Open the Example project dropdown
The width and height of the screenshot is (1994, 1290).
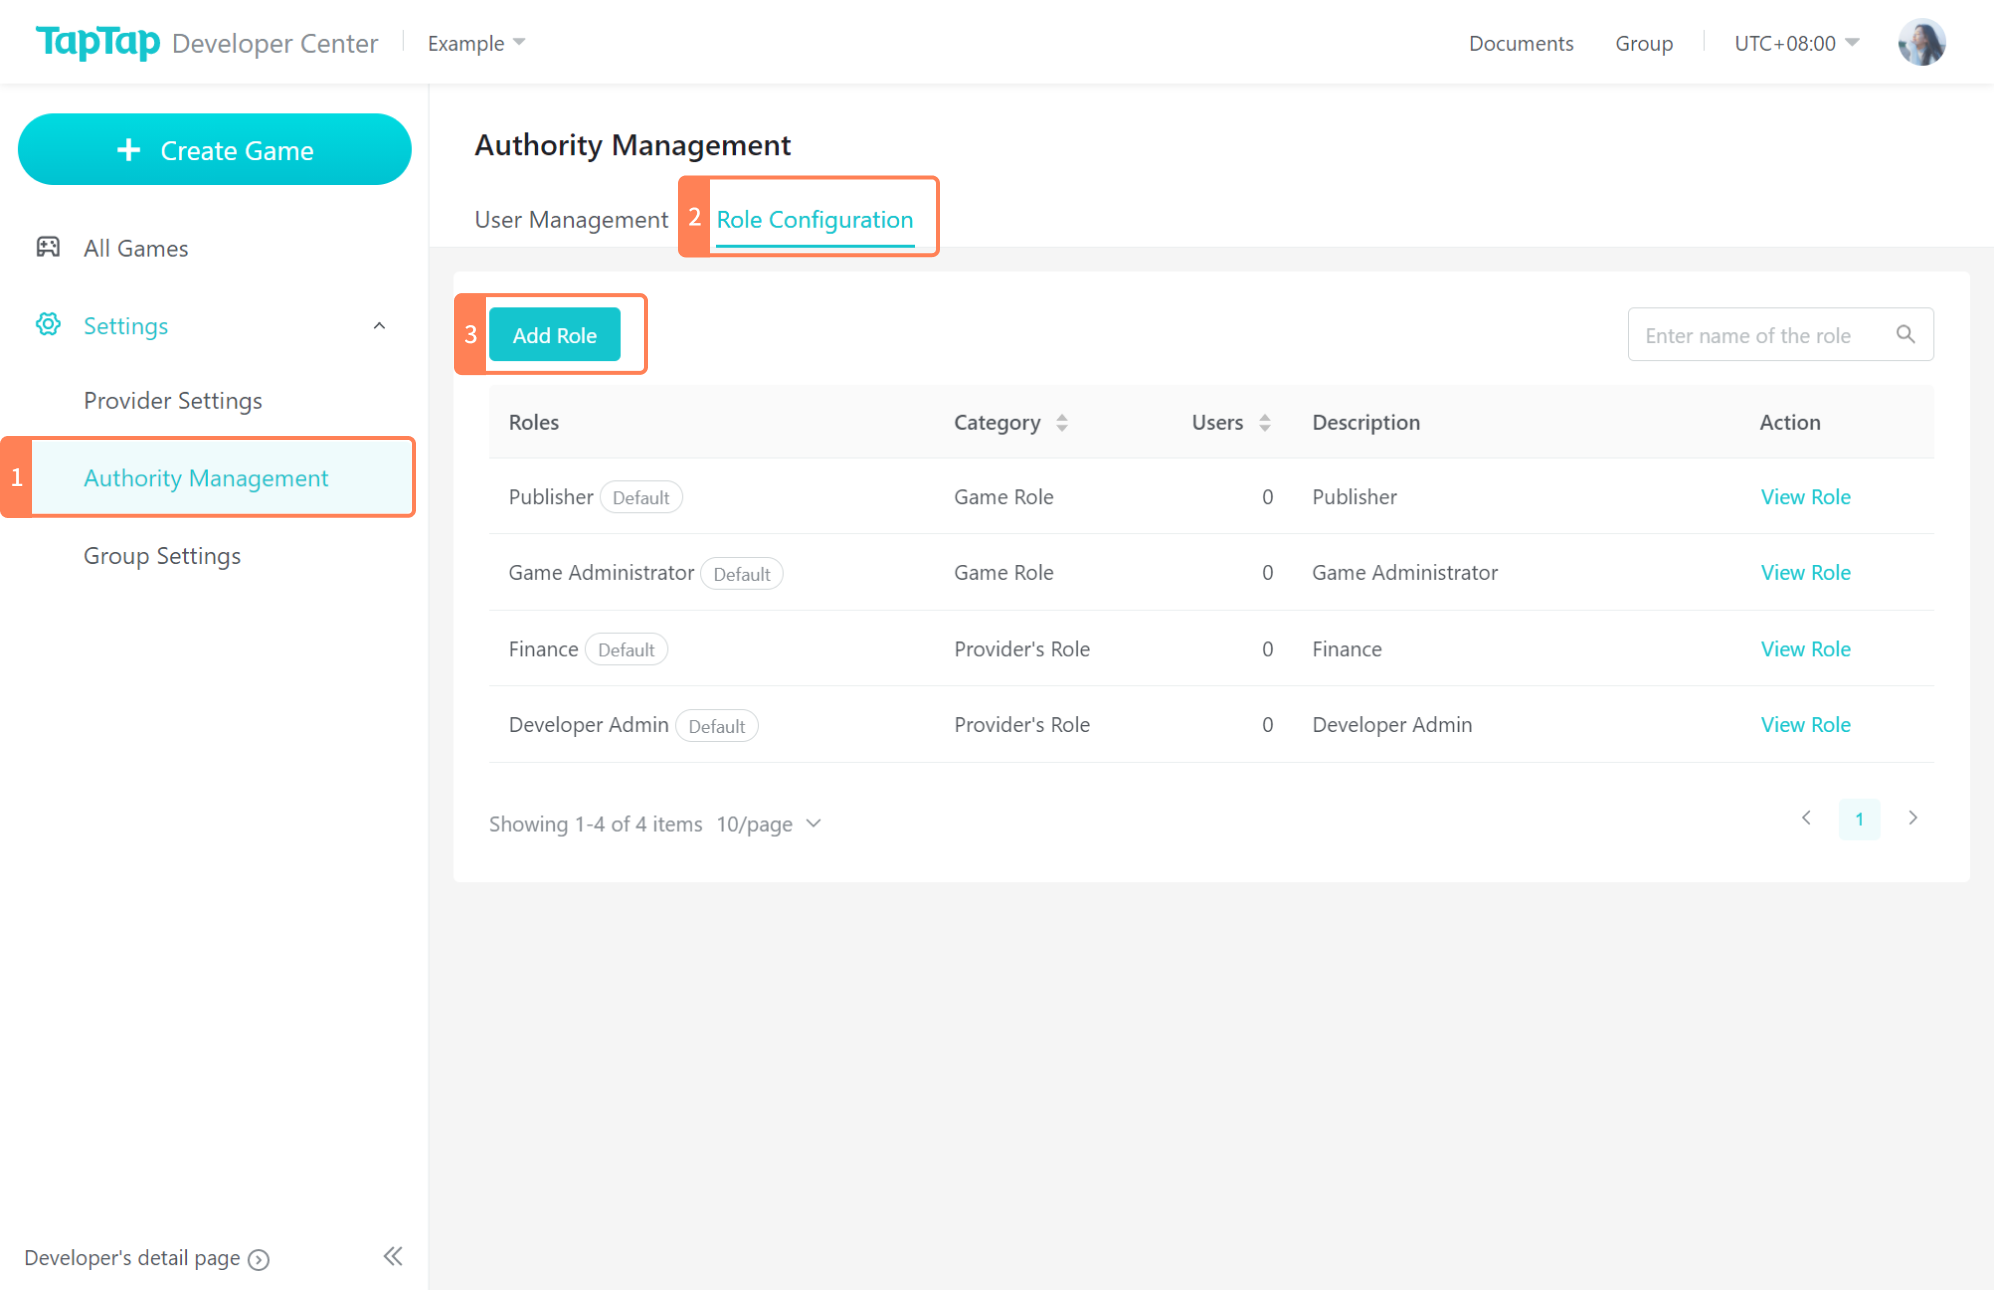click(x=476, y=43)
